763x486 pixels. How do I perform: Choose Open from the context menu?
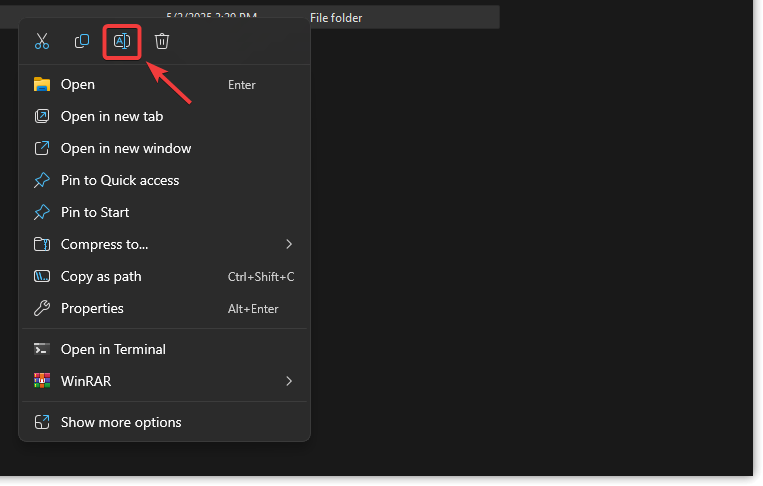[78, 85]
